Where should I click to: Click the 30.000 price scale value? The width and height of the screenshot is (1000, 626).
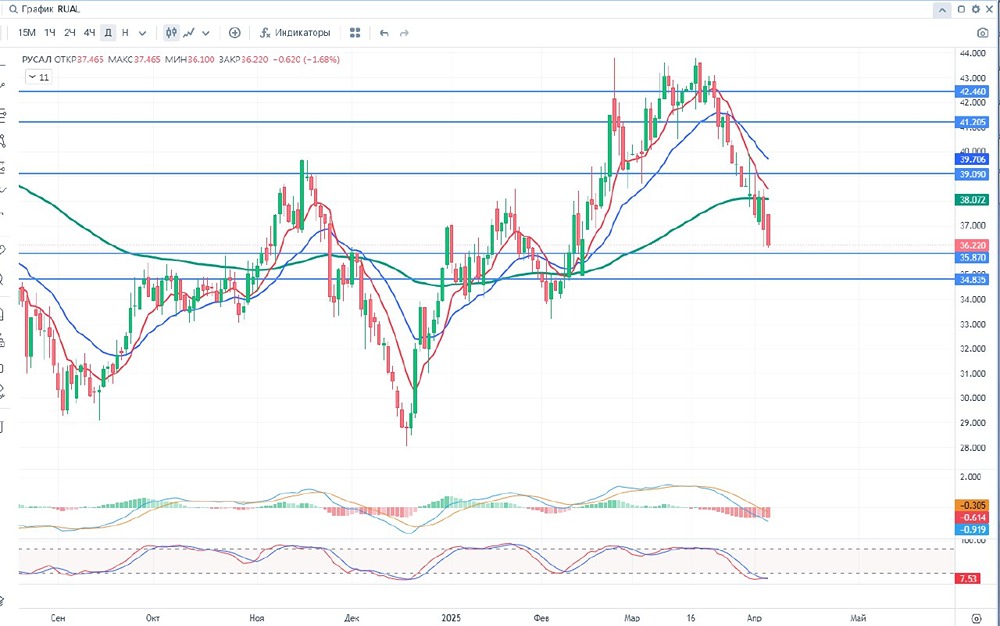[972, 398]
